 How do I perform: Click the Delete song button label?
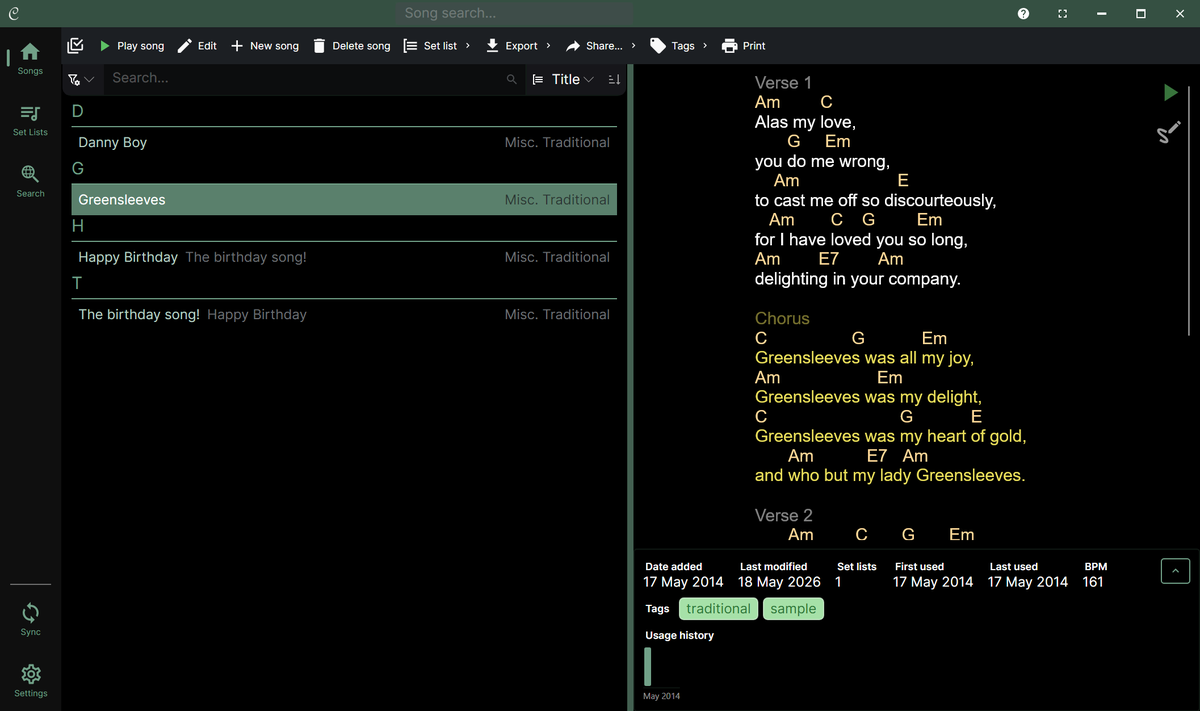361,46
